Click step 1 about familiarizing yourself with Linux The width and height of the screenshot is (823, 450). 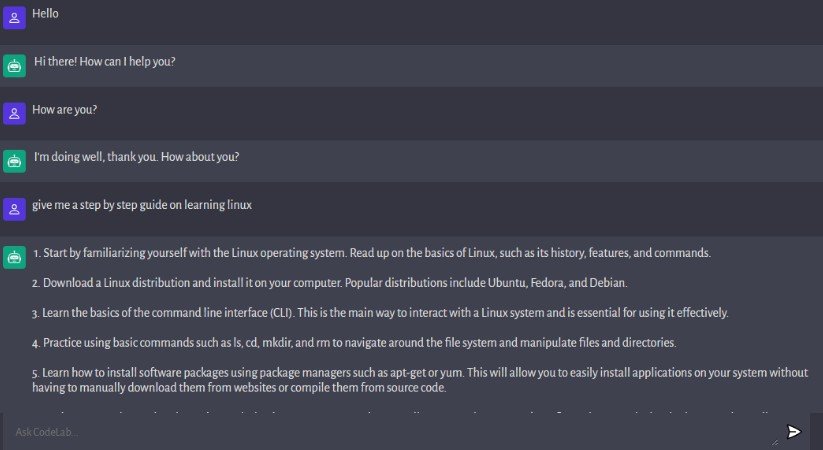pyautogui.click(x=371, y=253)
